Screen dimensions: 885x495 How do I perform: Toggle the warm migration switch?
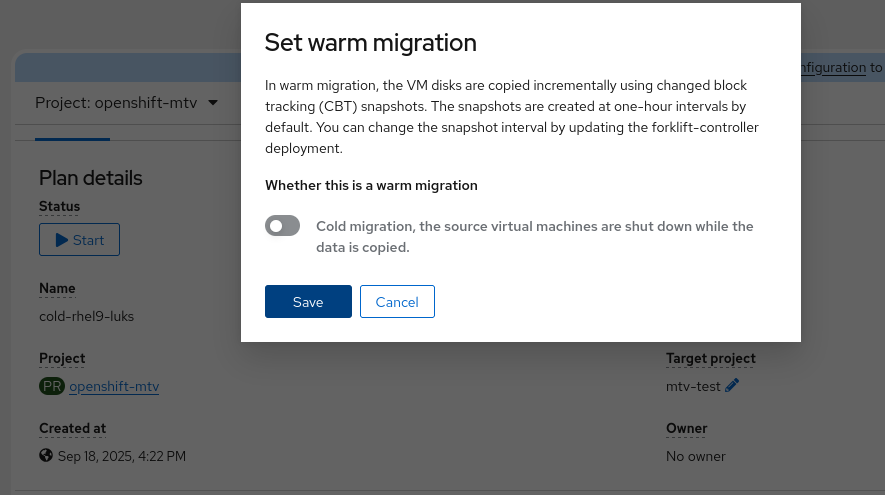click(282, 226)
